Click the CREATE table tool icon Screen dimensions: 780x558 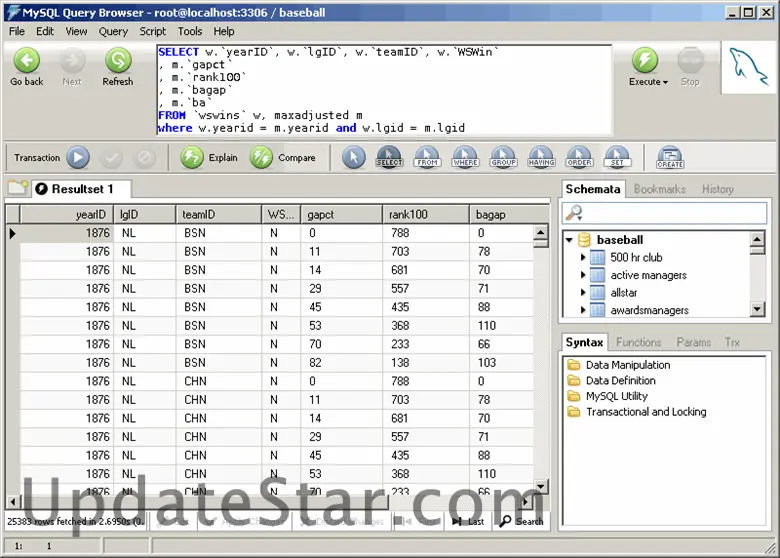[670, 158]
